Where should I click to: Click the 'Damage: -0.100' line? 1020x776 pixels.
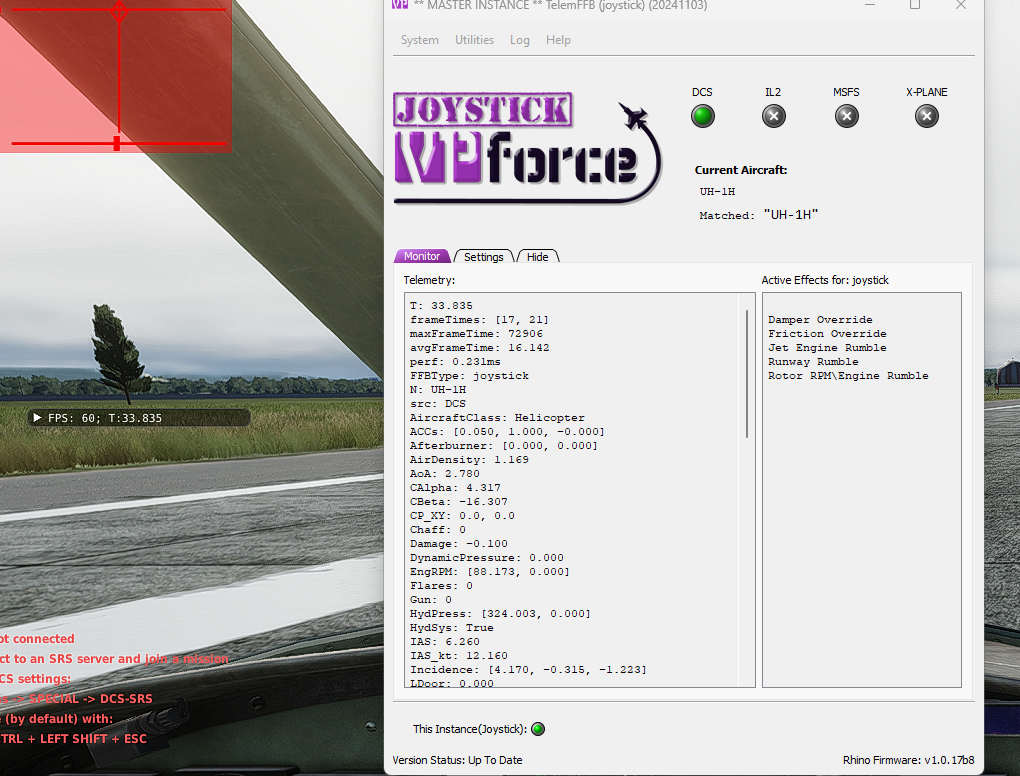[x=459, y=544]
